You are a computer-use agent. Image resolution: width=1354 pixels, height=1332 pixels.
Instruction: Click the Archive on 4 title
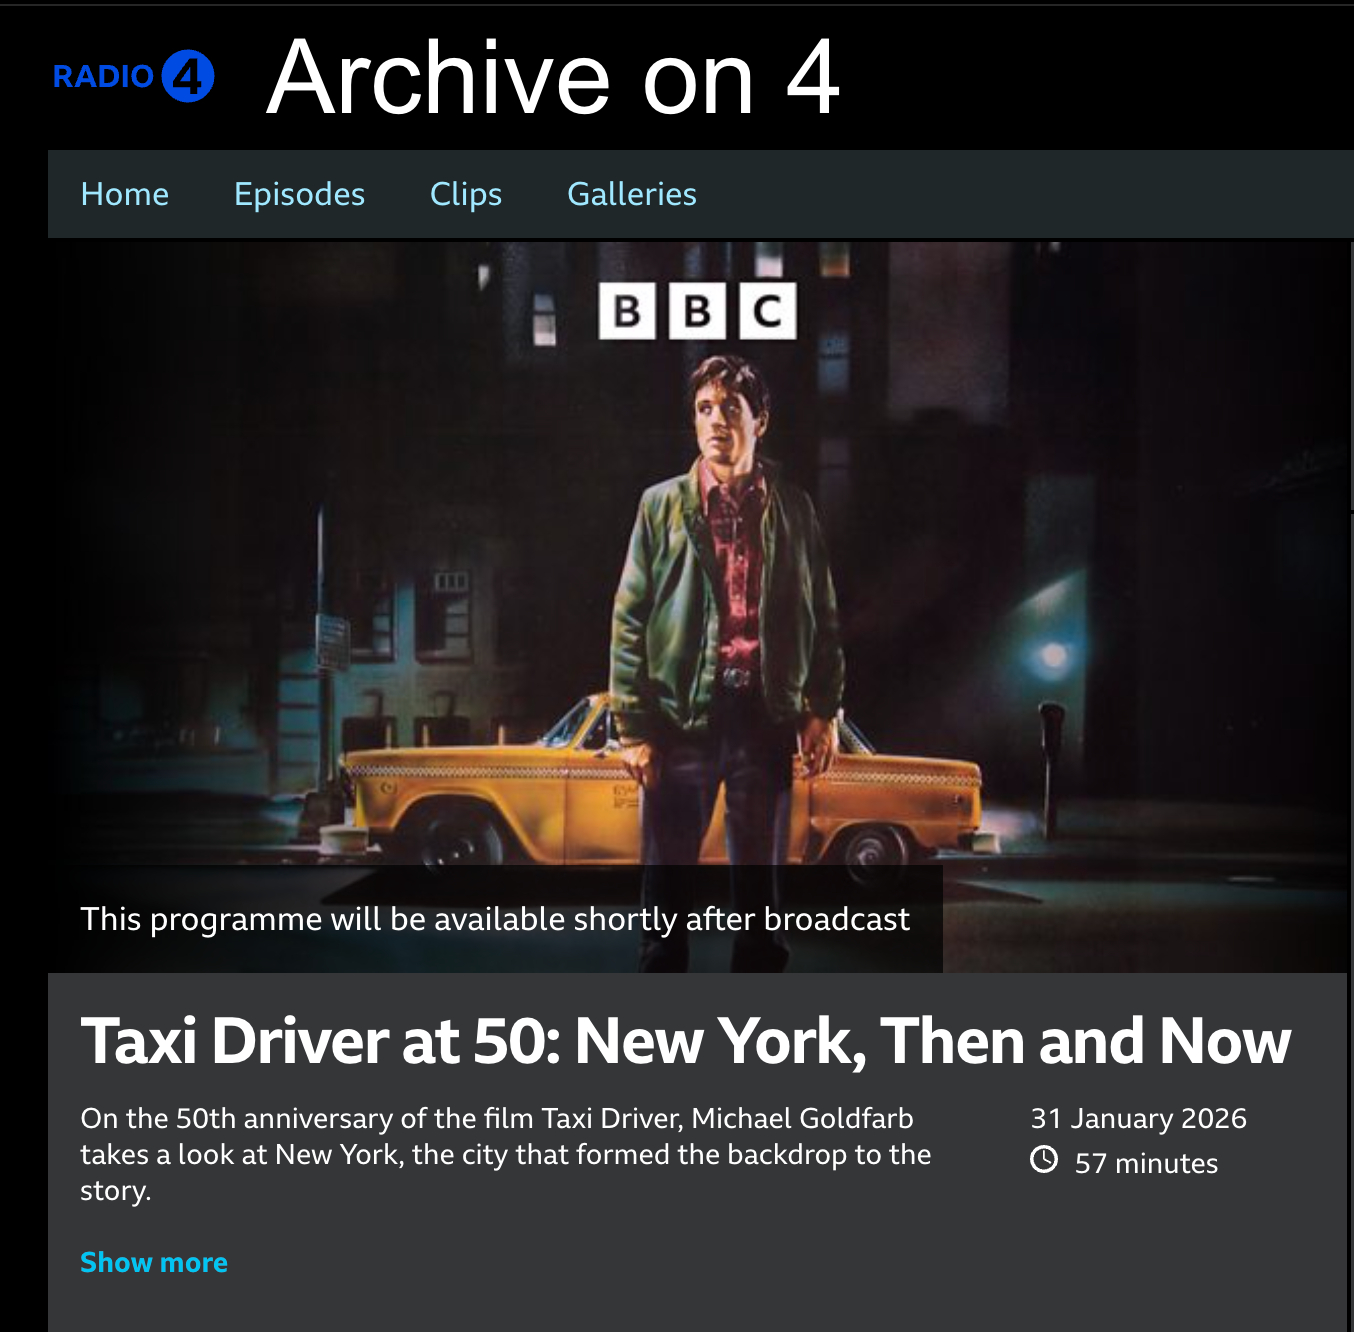553,78
